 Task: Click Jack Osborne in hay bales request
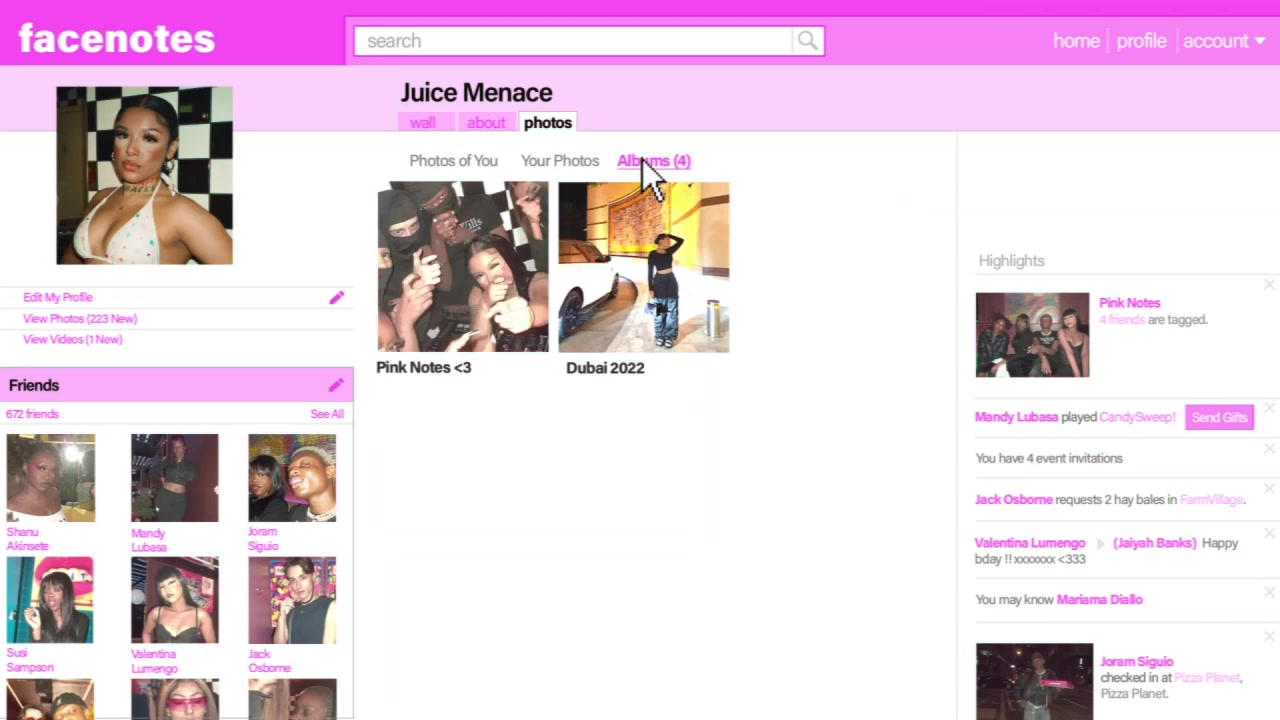(x=1013, y=499)
